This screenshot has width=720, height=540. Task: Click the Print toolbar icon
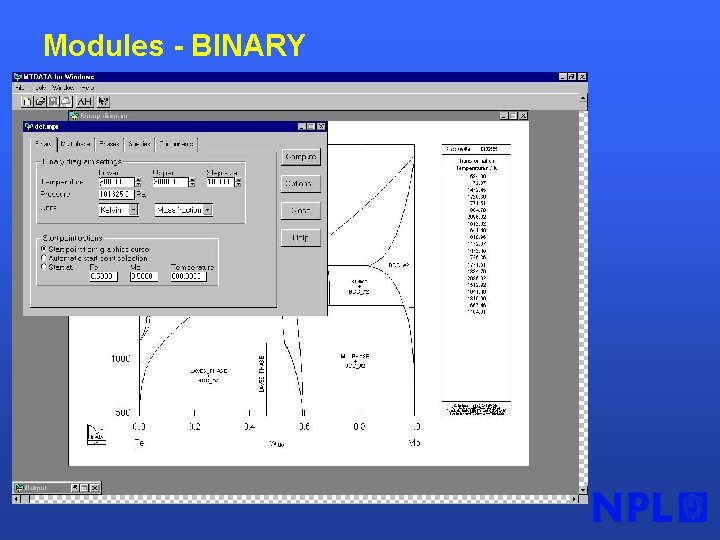click(x=66, y=101)
